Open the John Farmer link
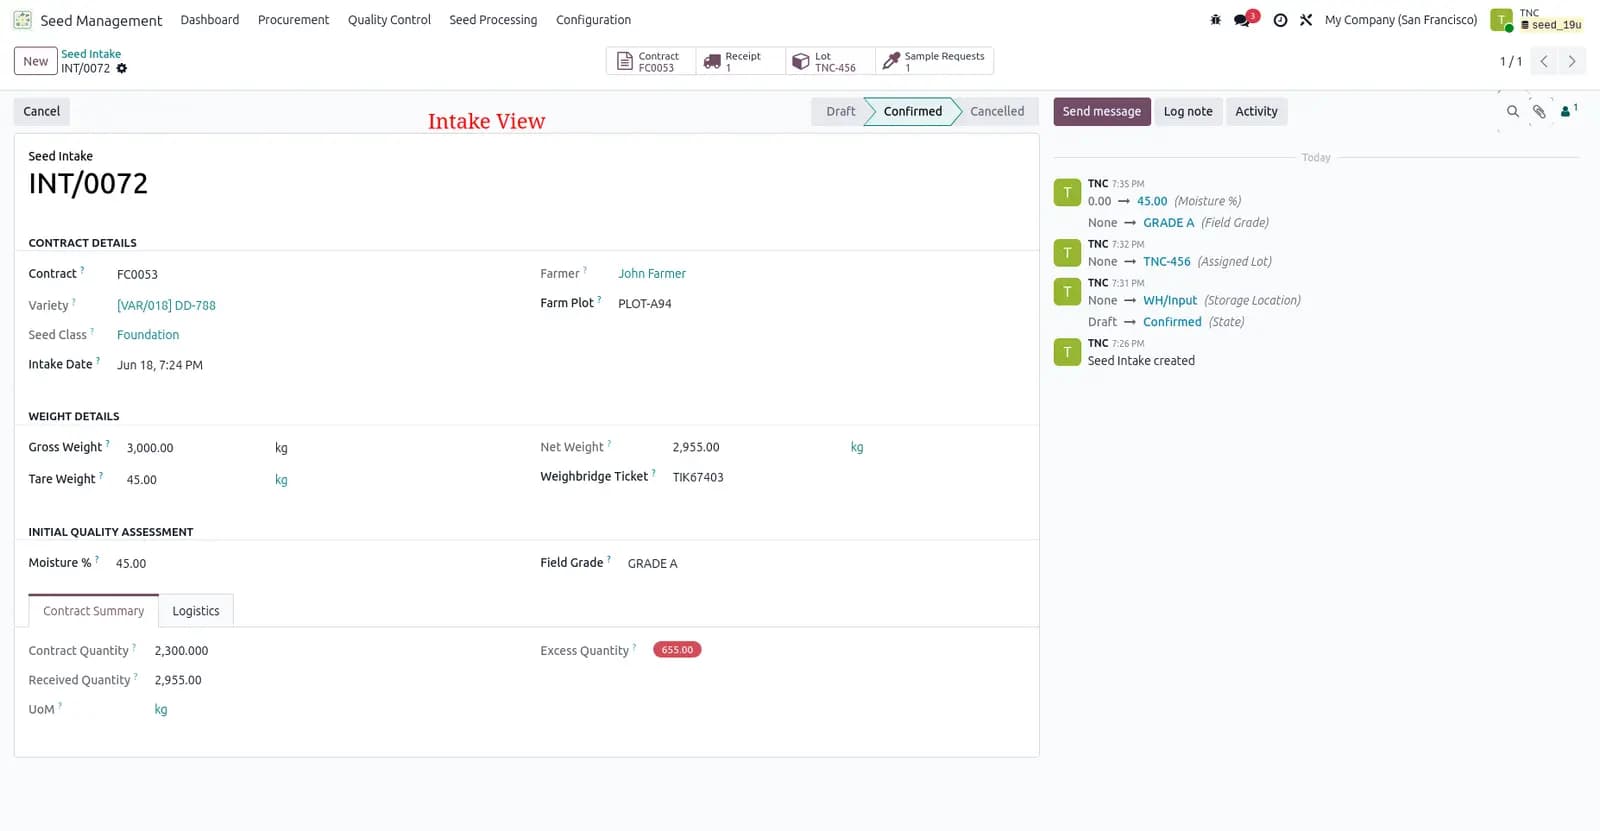Image resolution: width=1600 pixels, height=831 pixels. [x=652, y=274]
